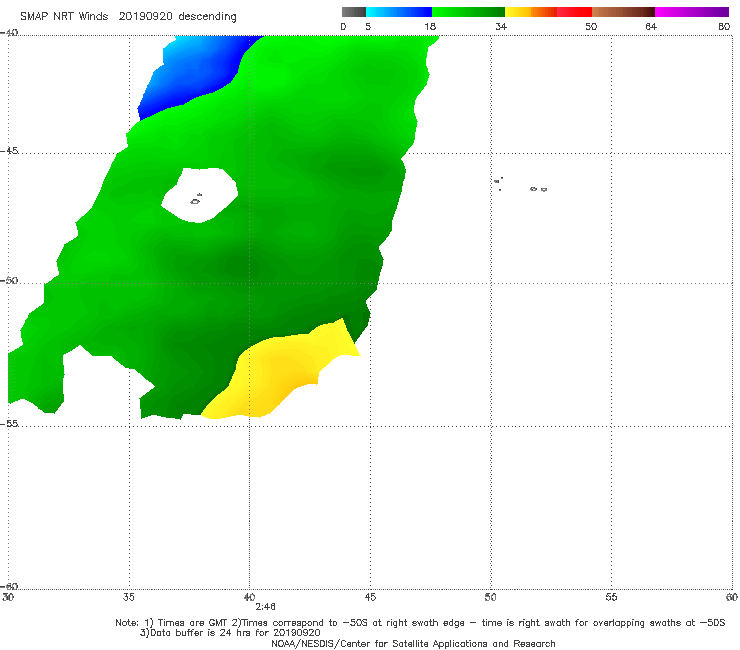Pick the green segment of the color bar
Image resolution: width=740 pixels, height=650 pixels.
[468, 12]
